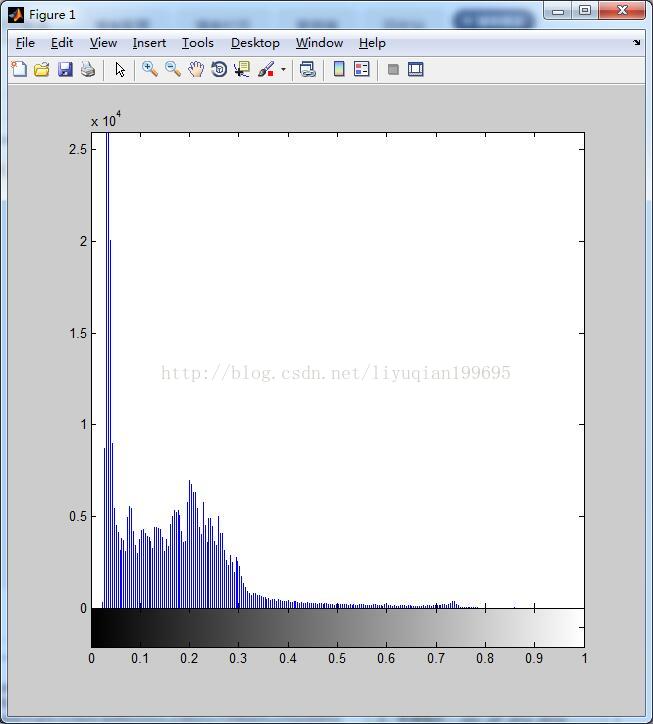Open the Insert menu

point(149,43)
